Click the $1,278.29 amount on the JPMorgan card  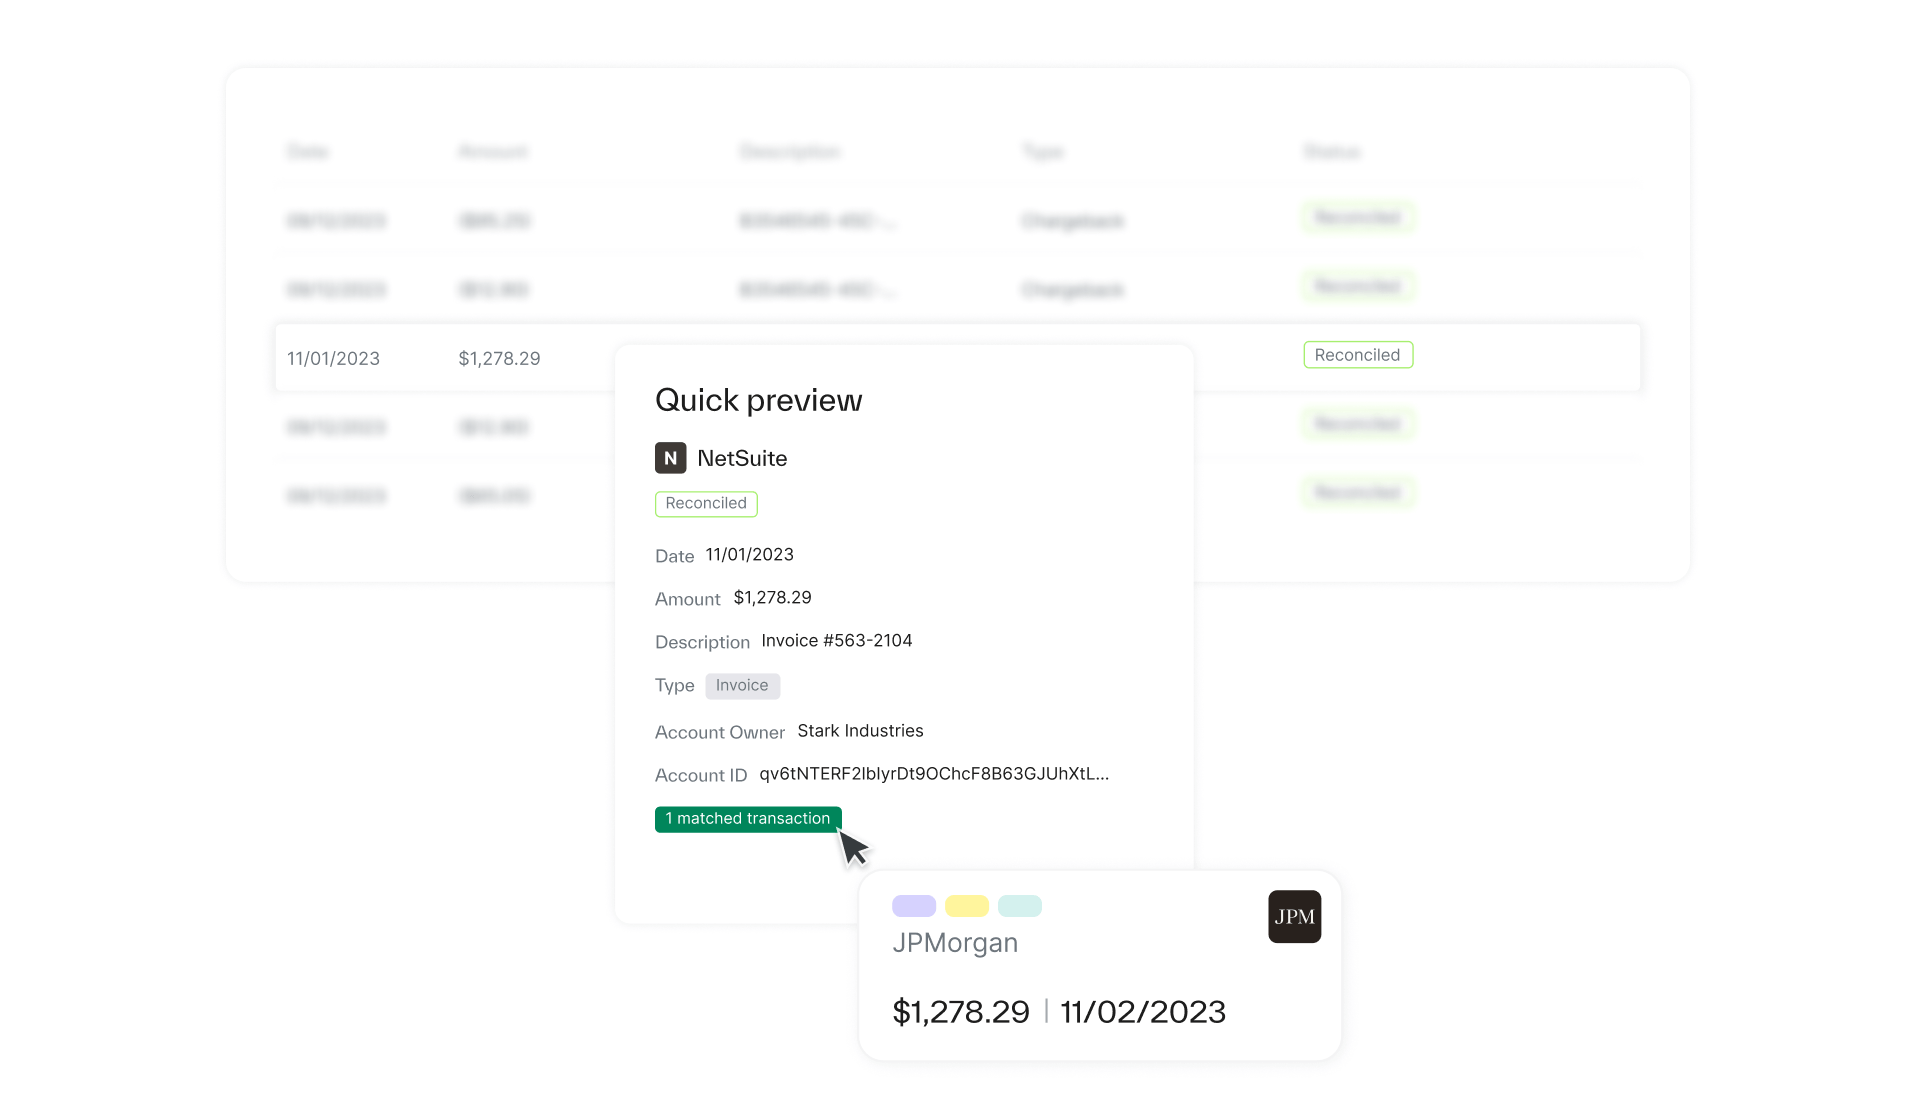click(x=960, y=1012)
